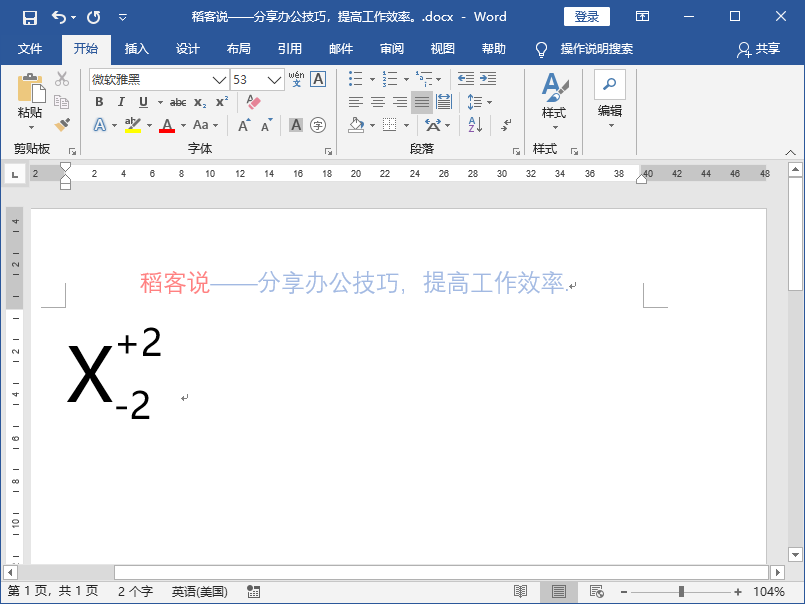Open the font name dropdown
Viewport: 805px width, 604px height.
[219, 80]
